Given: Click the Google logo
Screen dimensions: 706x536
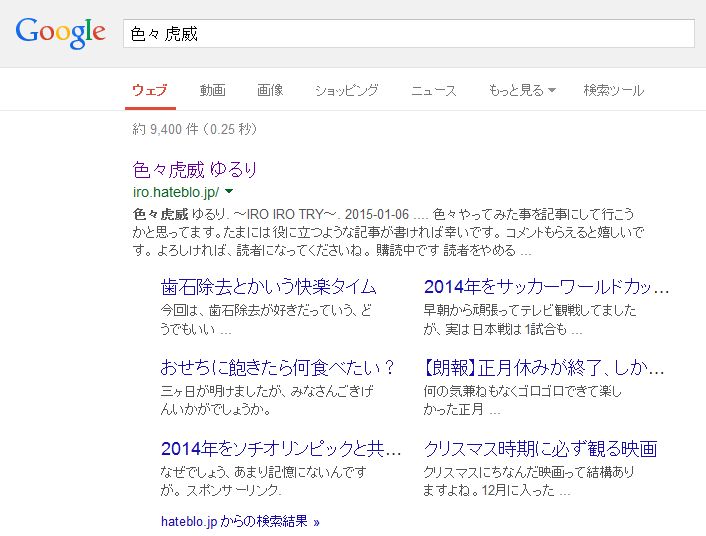Looking at the screenshot, I should tap(60, 33).
